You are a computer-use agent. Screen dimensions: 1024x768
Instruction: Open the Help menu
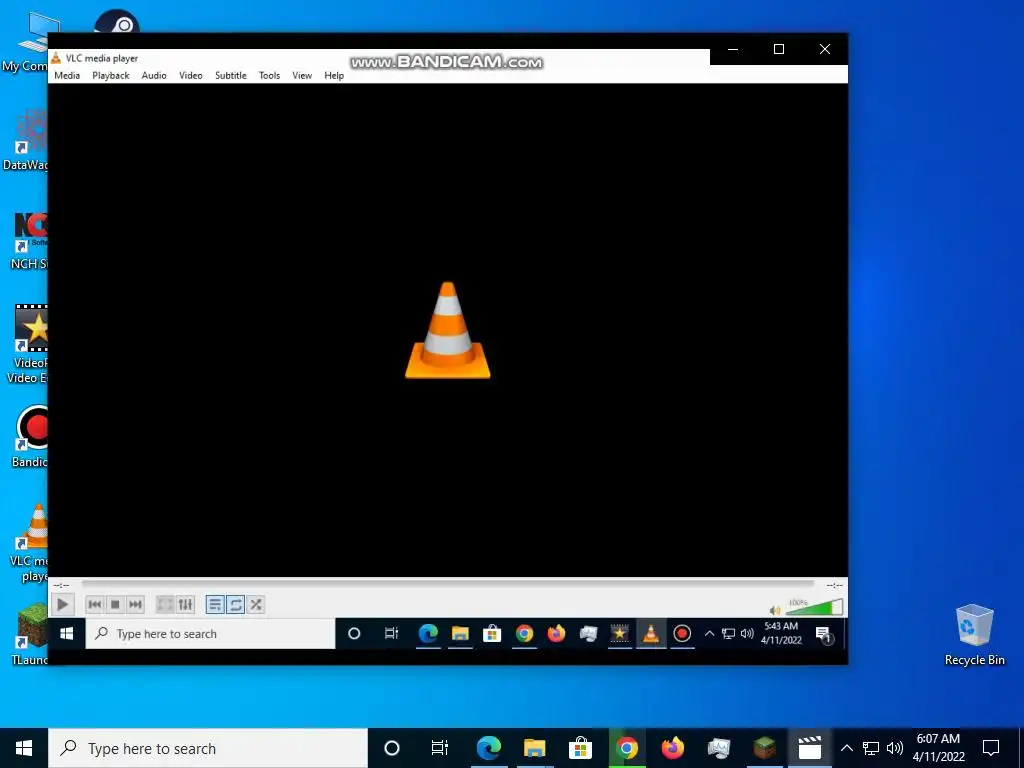(x=334, y=75)
